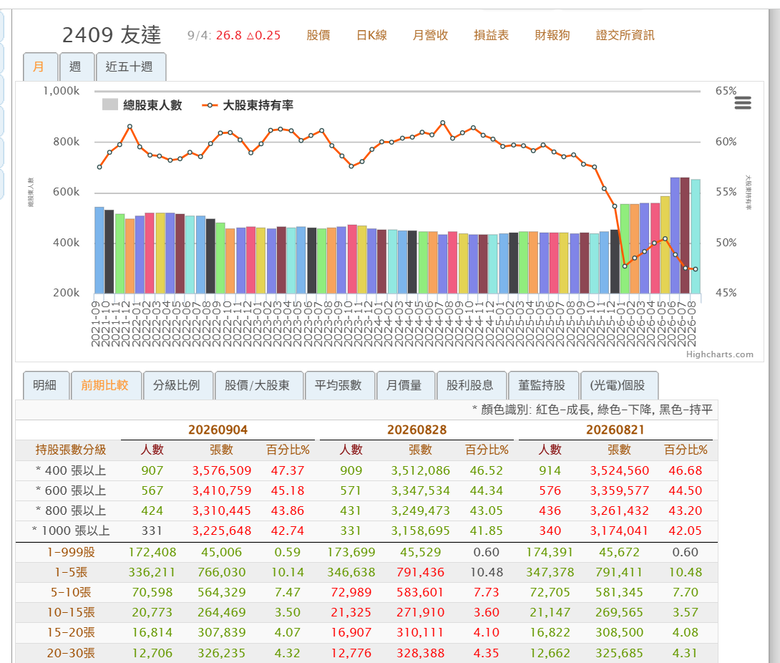
Task: Select the 月 tab
Action: [x=39, y=67]
